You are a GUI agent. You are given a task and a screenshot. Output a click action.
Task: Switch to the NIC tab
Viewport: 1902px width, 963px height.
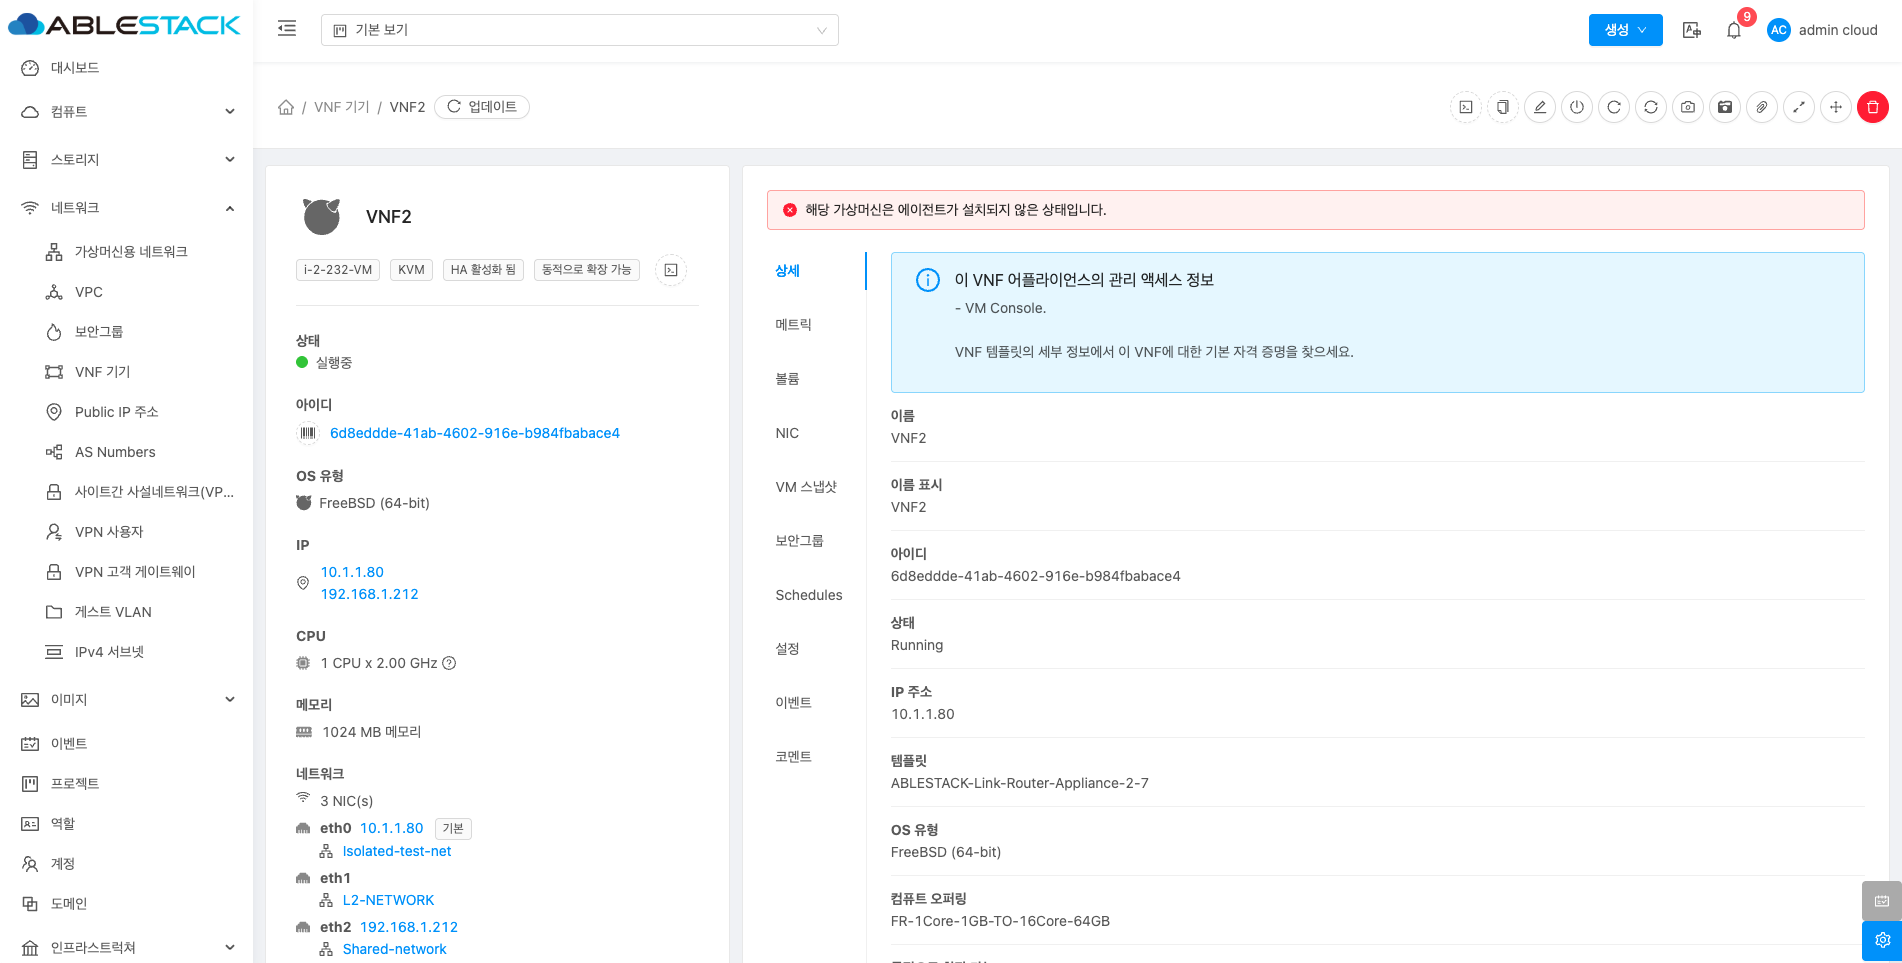787,433
